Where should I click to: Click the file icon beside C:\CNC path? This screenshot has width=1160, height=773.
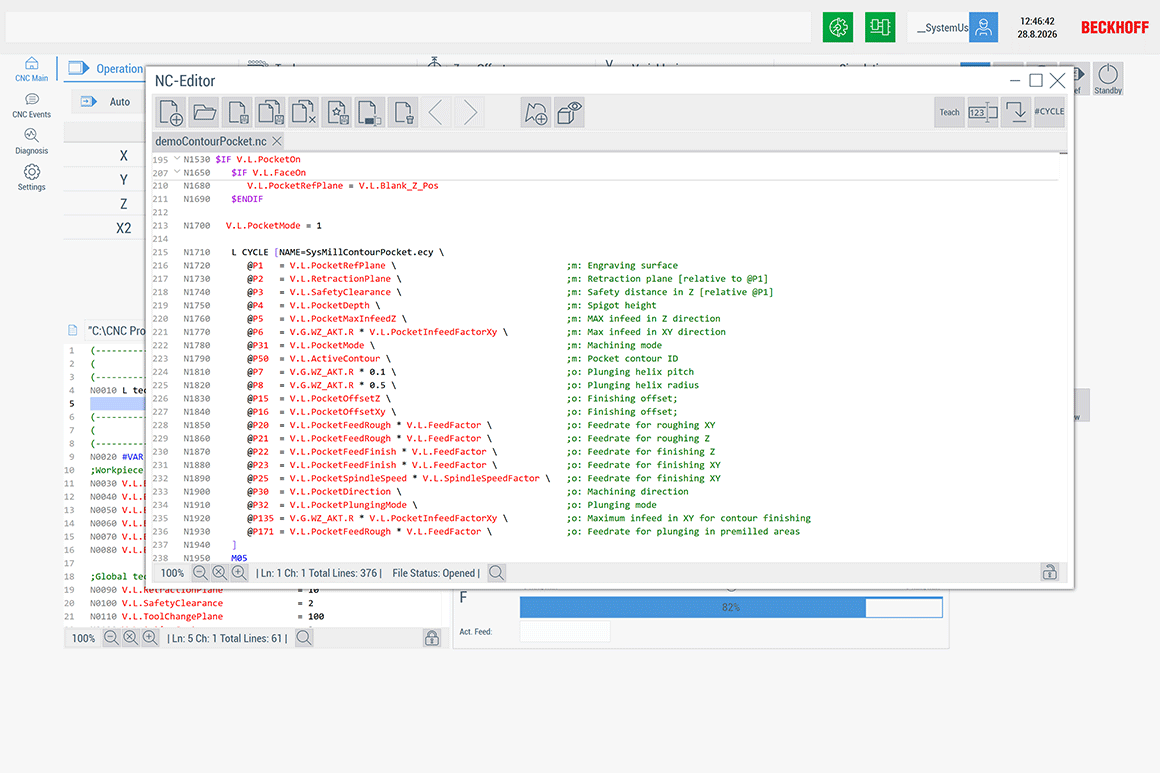pyautogui.click(x=72, y=330)
